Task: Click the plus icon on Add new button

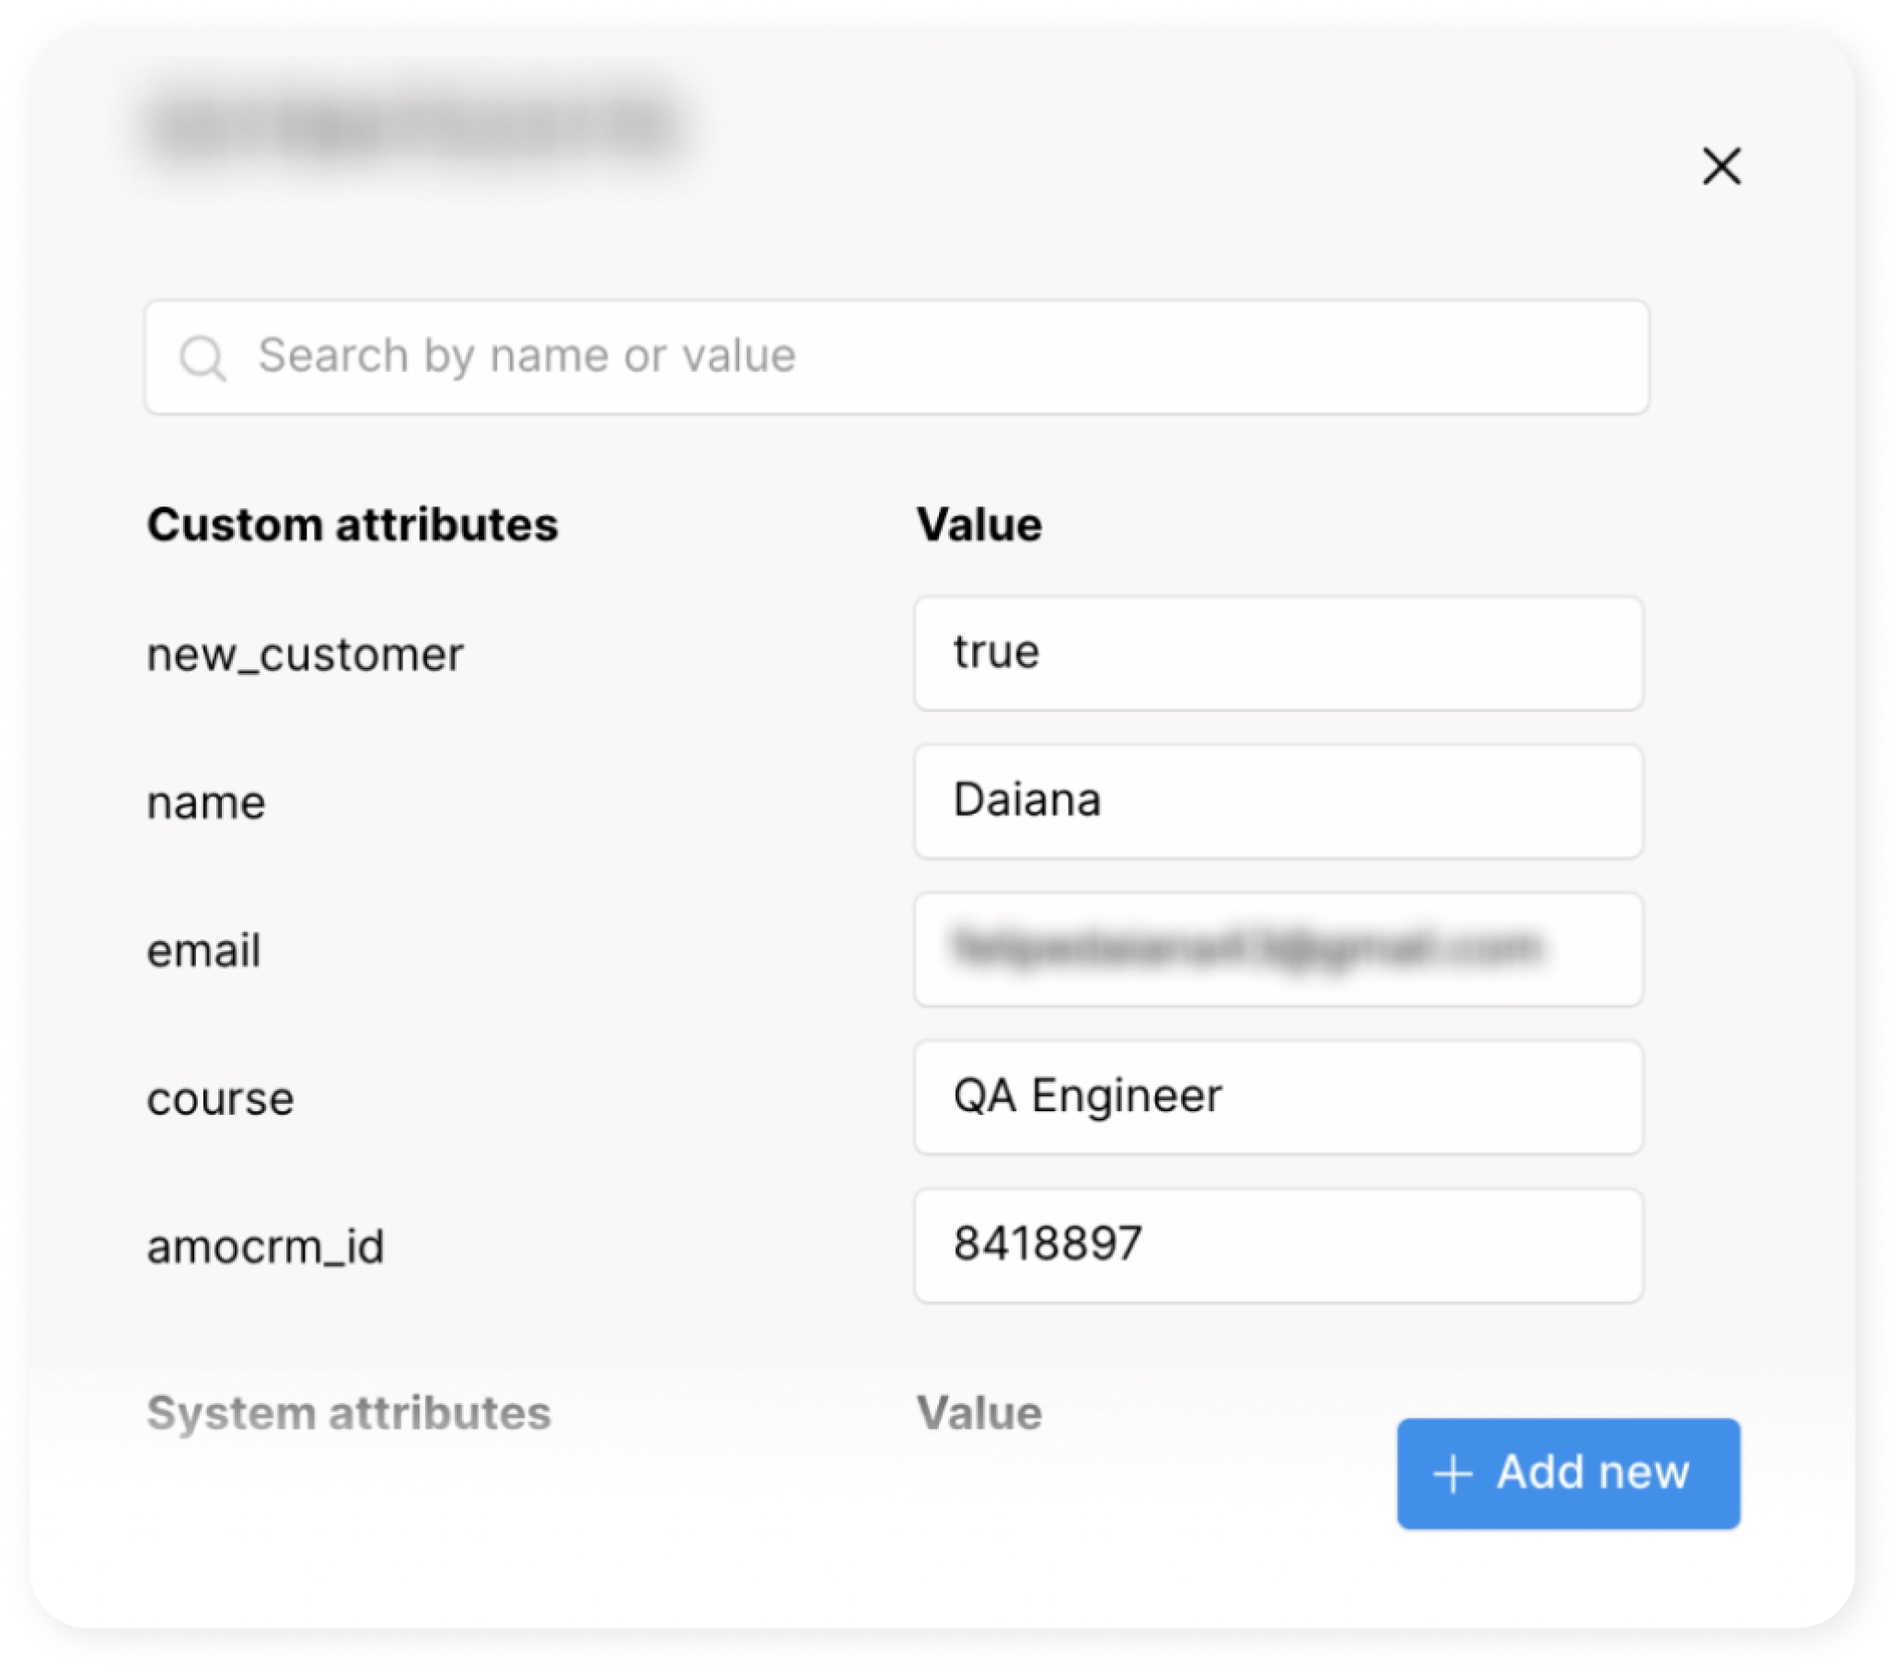Action: [x=1452, y=1473]
